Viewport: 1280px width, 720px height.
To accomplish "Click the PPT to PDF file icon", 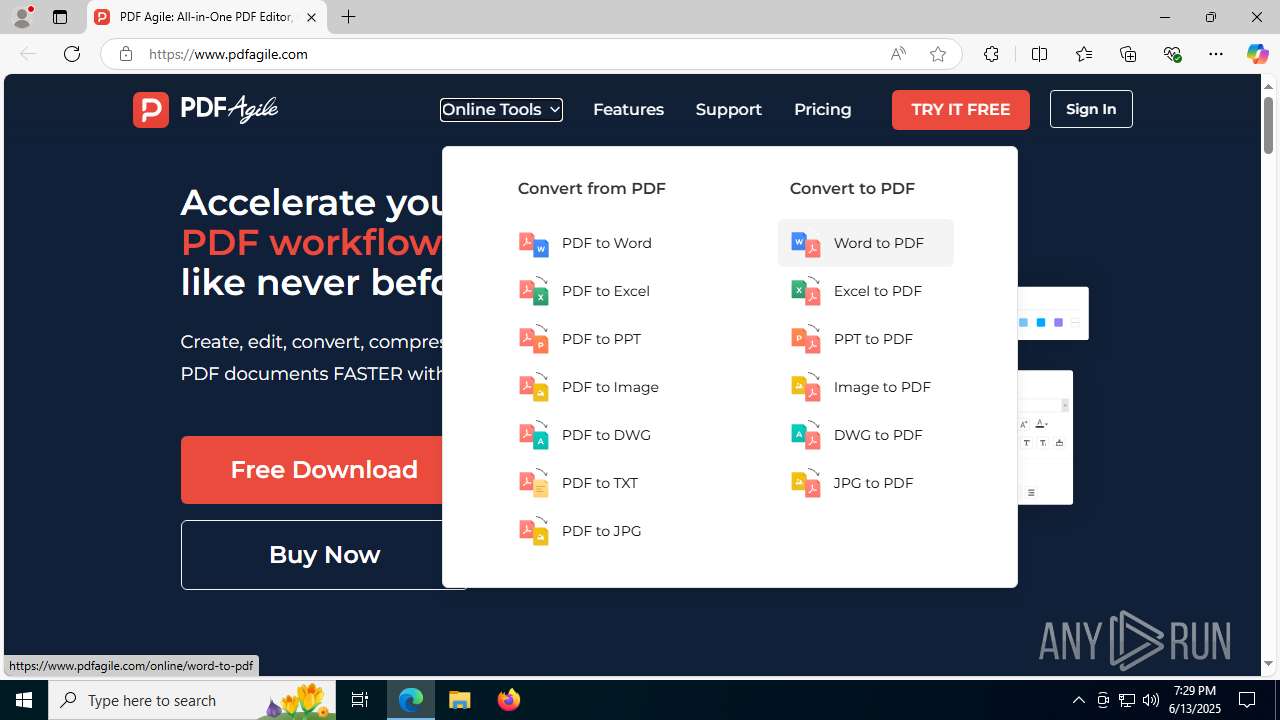I will pyautogui.click(x=806, y=339).
